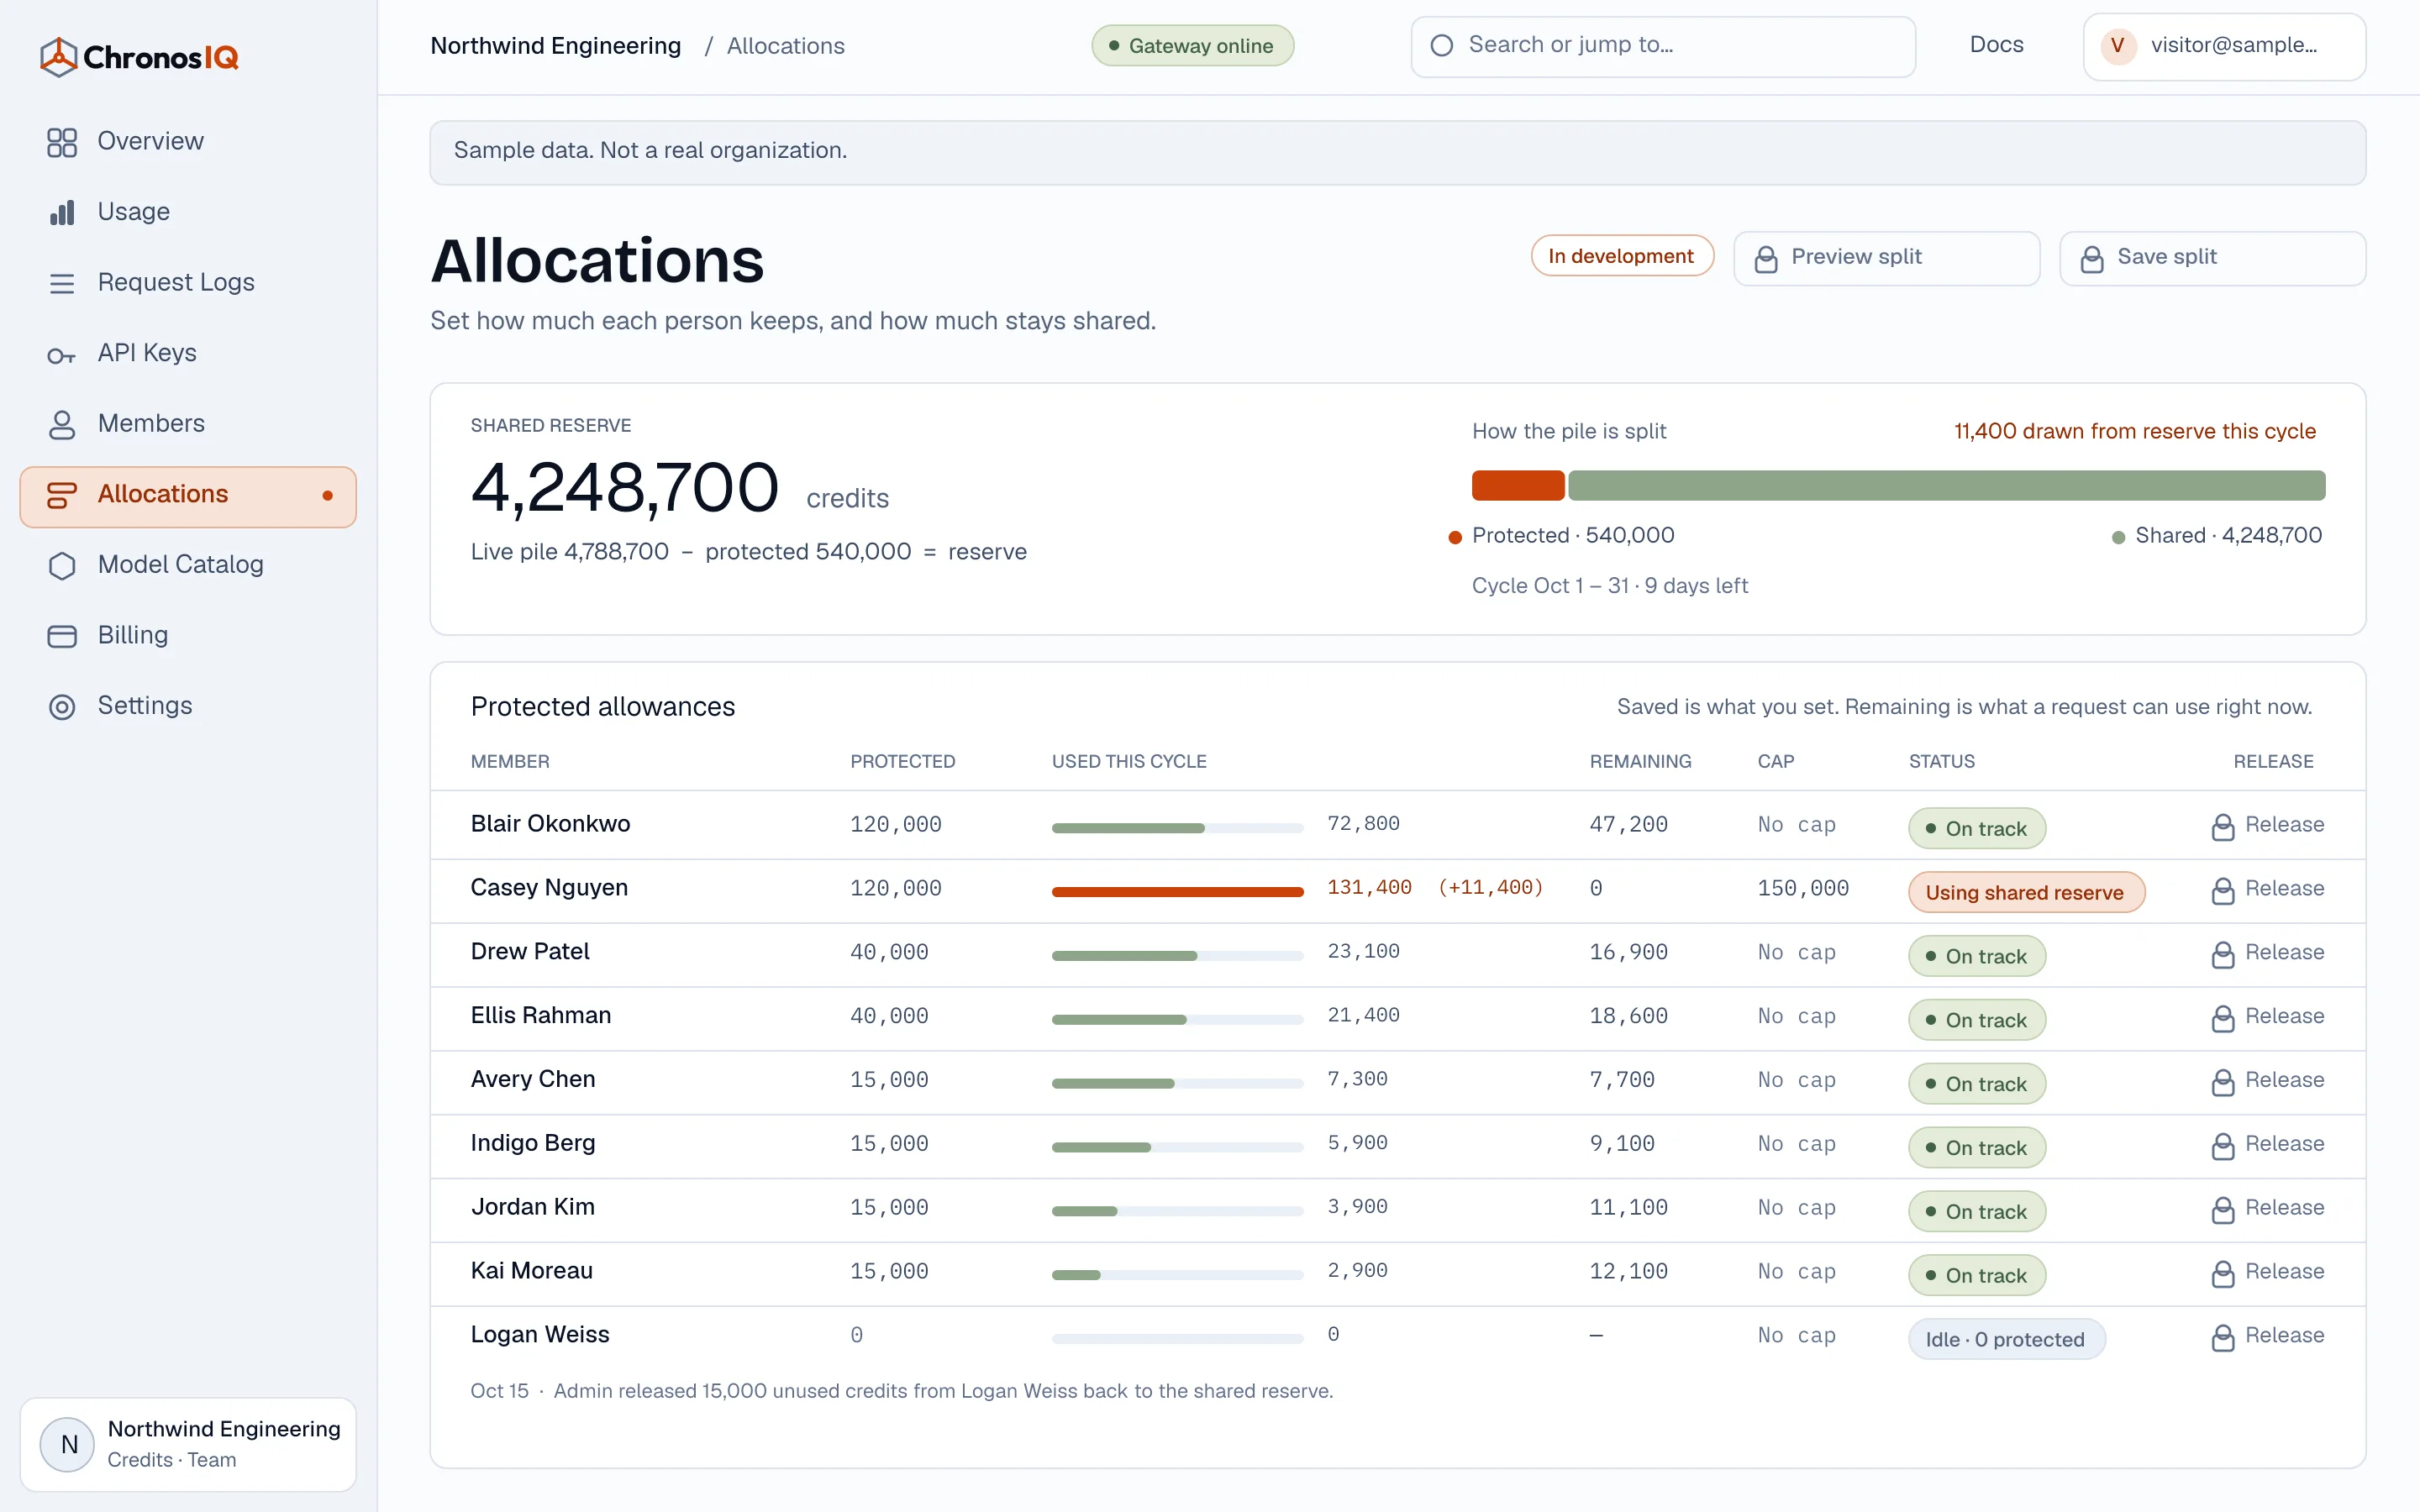Release Drew Patel's allowance

tap(2267, 953)
